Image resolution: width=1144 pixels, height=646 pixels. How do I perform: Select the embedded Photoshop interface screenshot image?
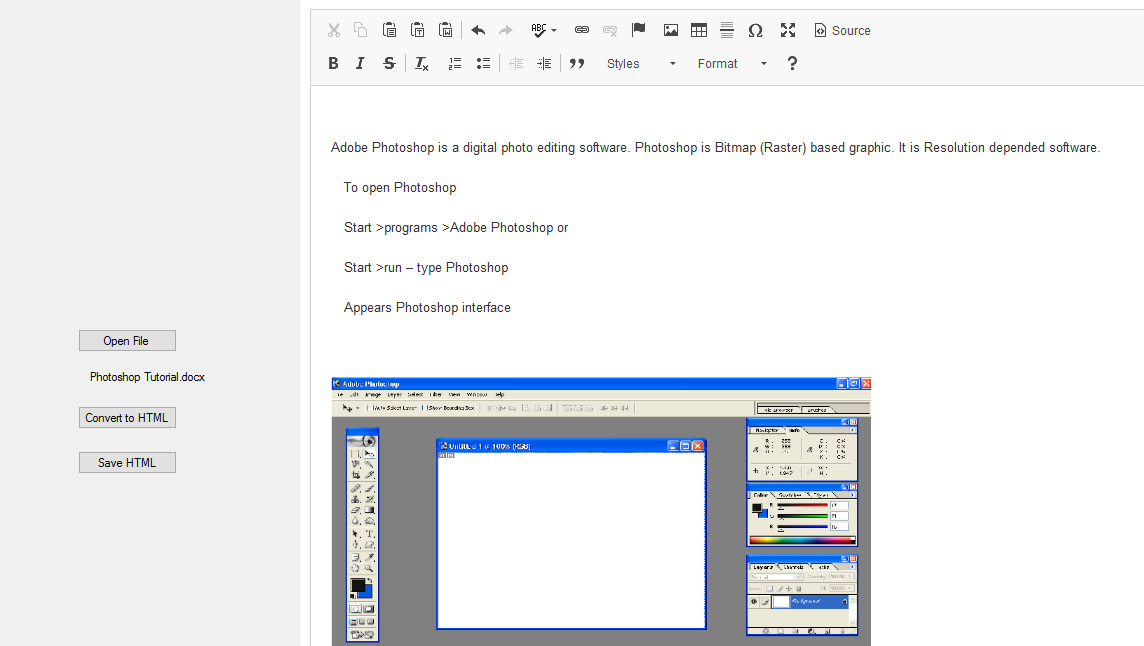[x=601, y=512]
